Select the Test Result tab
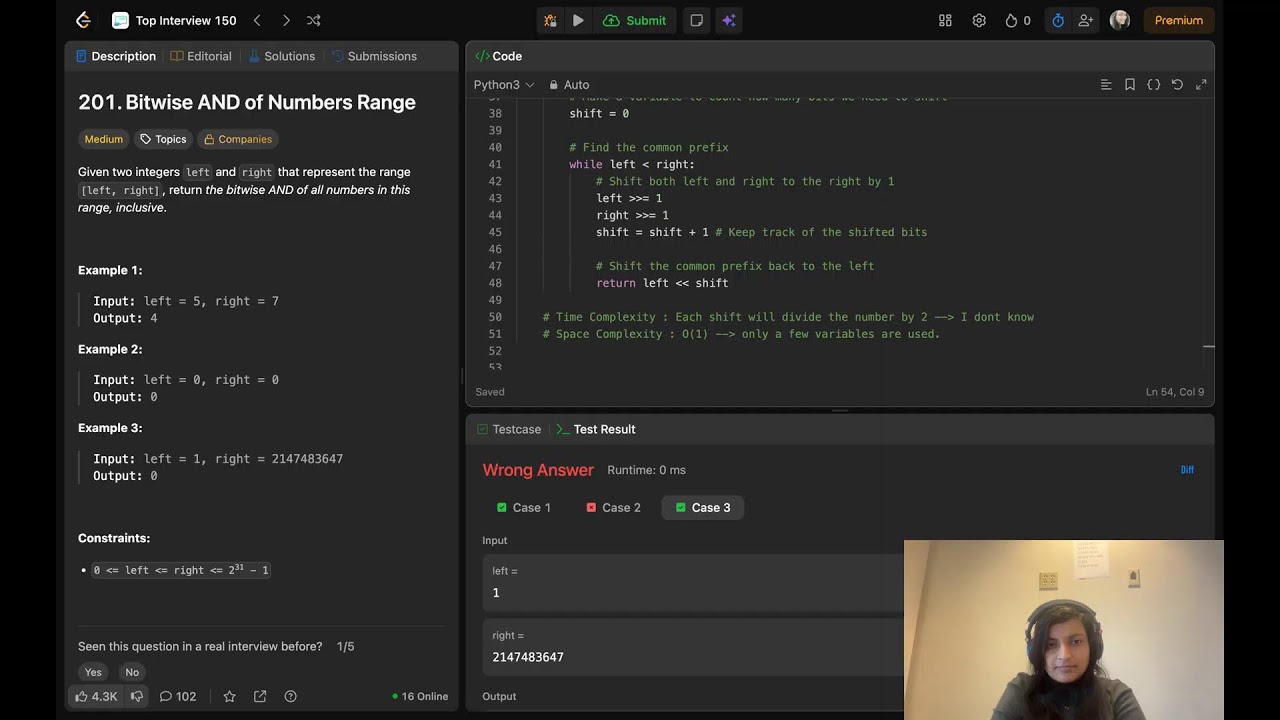 (596, 429)
